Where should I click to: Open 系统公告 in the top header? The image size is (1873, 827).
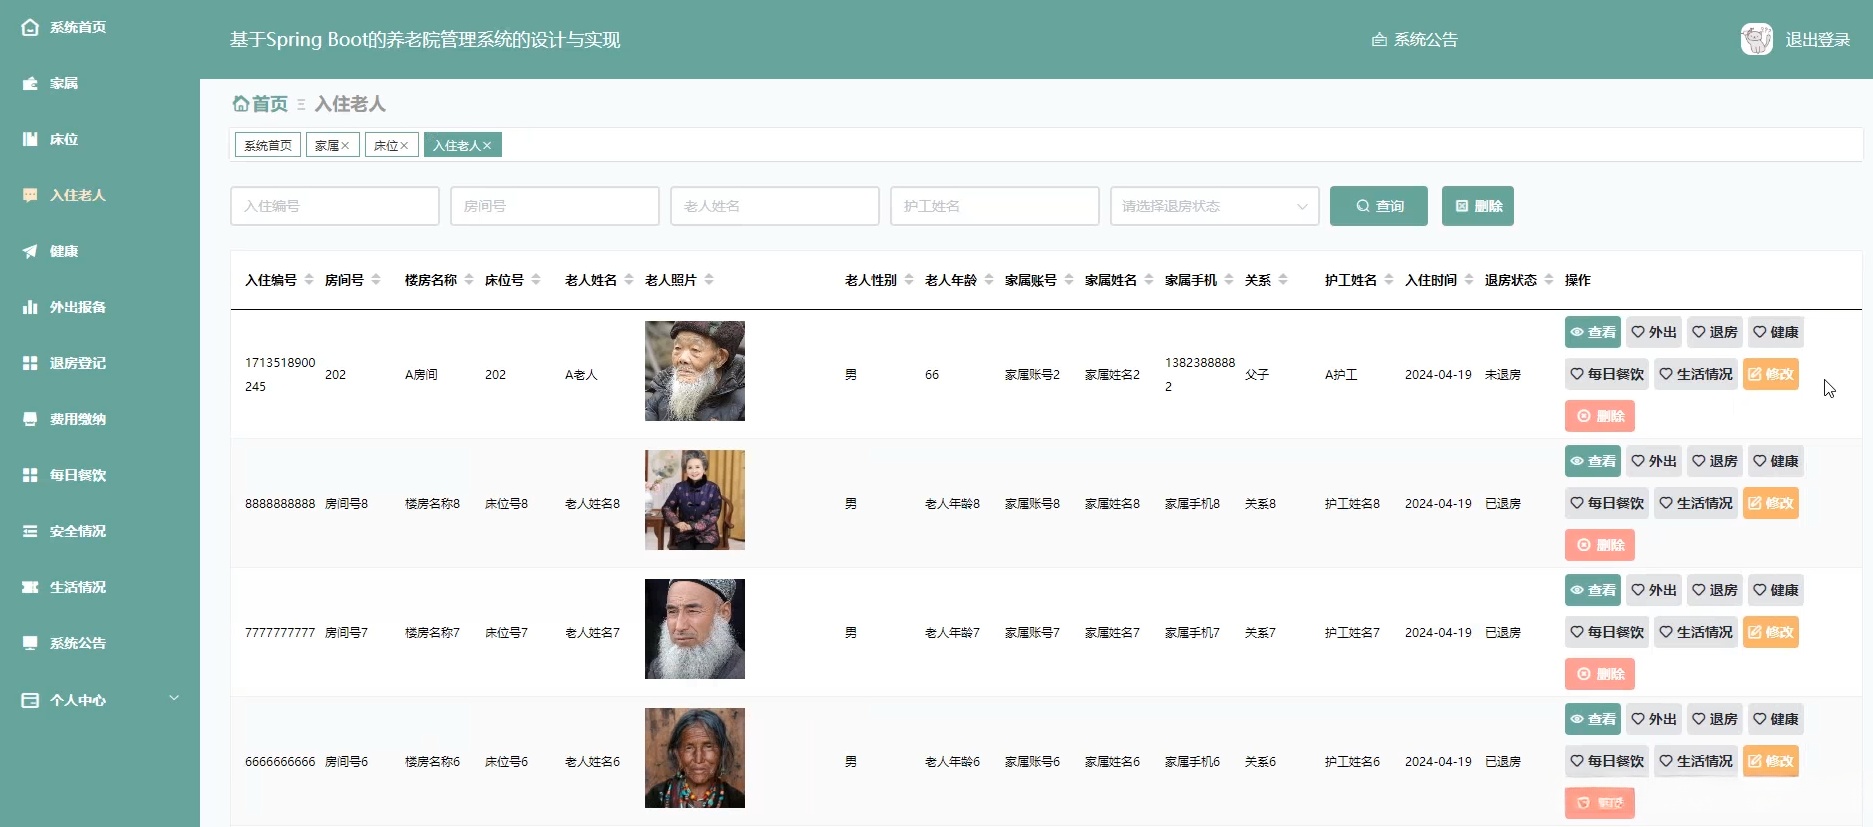[1414, 40]
